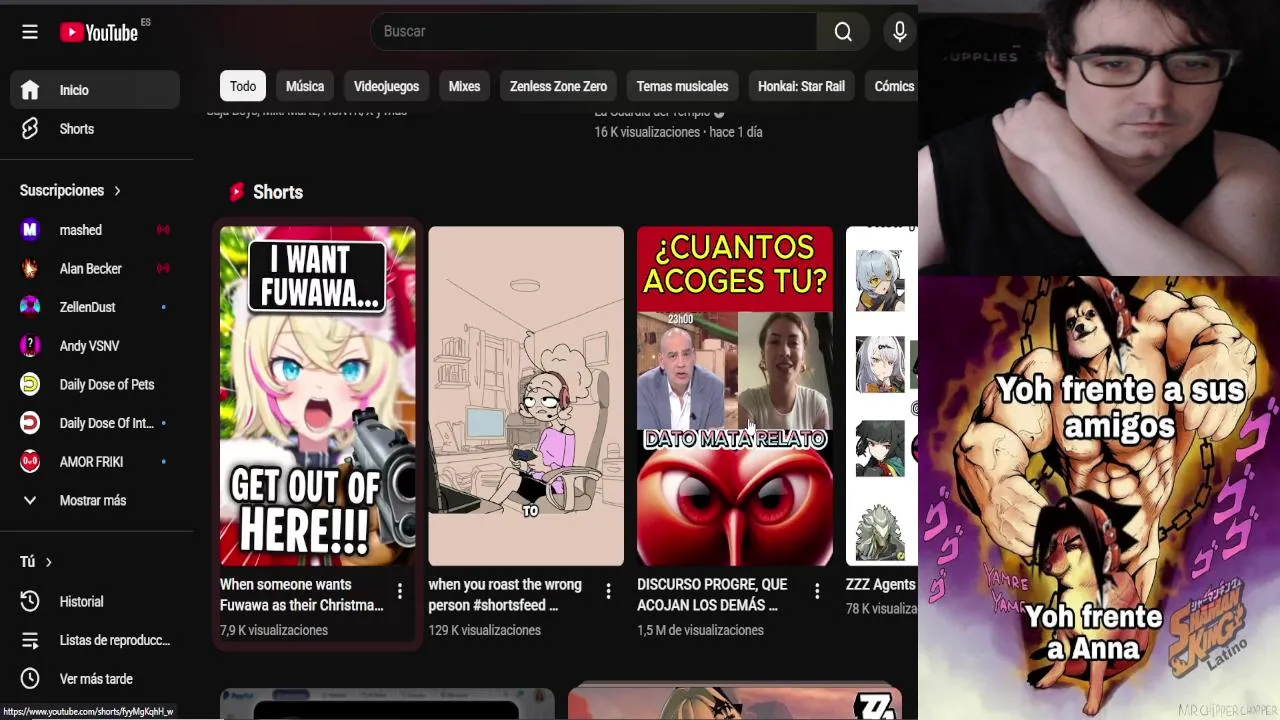Open options menu for roast short
The image size is (1280, 720).
click(608, 592)
